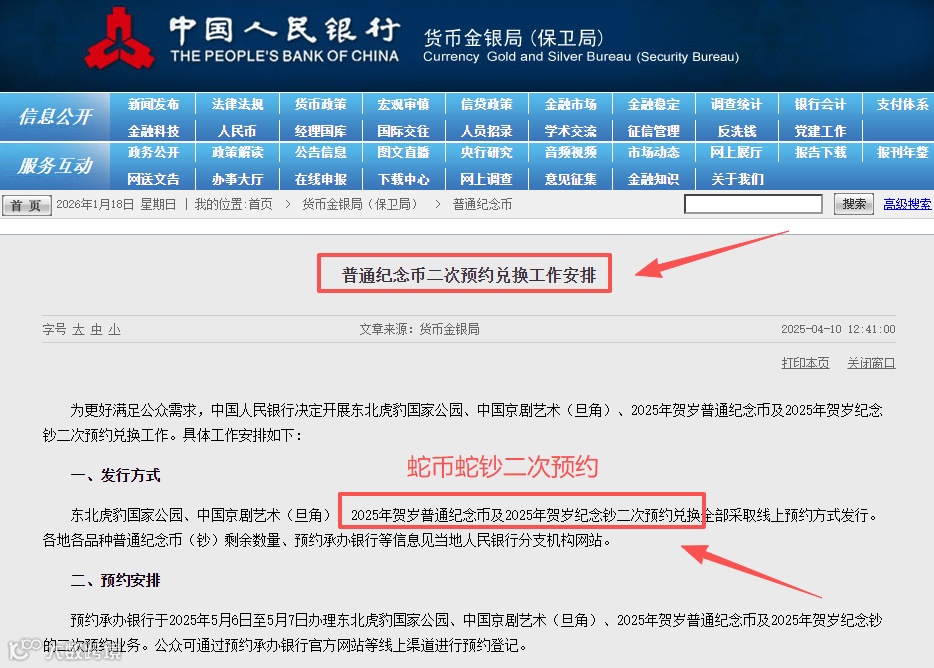Click the timestamp 2025-04-10 12:41:00
This screenshot has height=668, width=934.
click(x=838, y=329)
